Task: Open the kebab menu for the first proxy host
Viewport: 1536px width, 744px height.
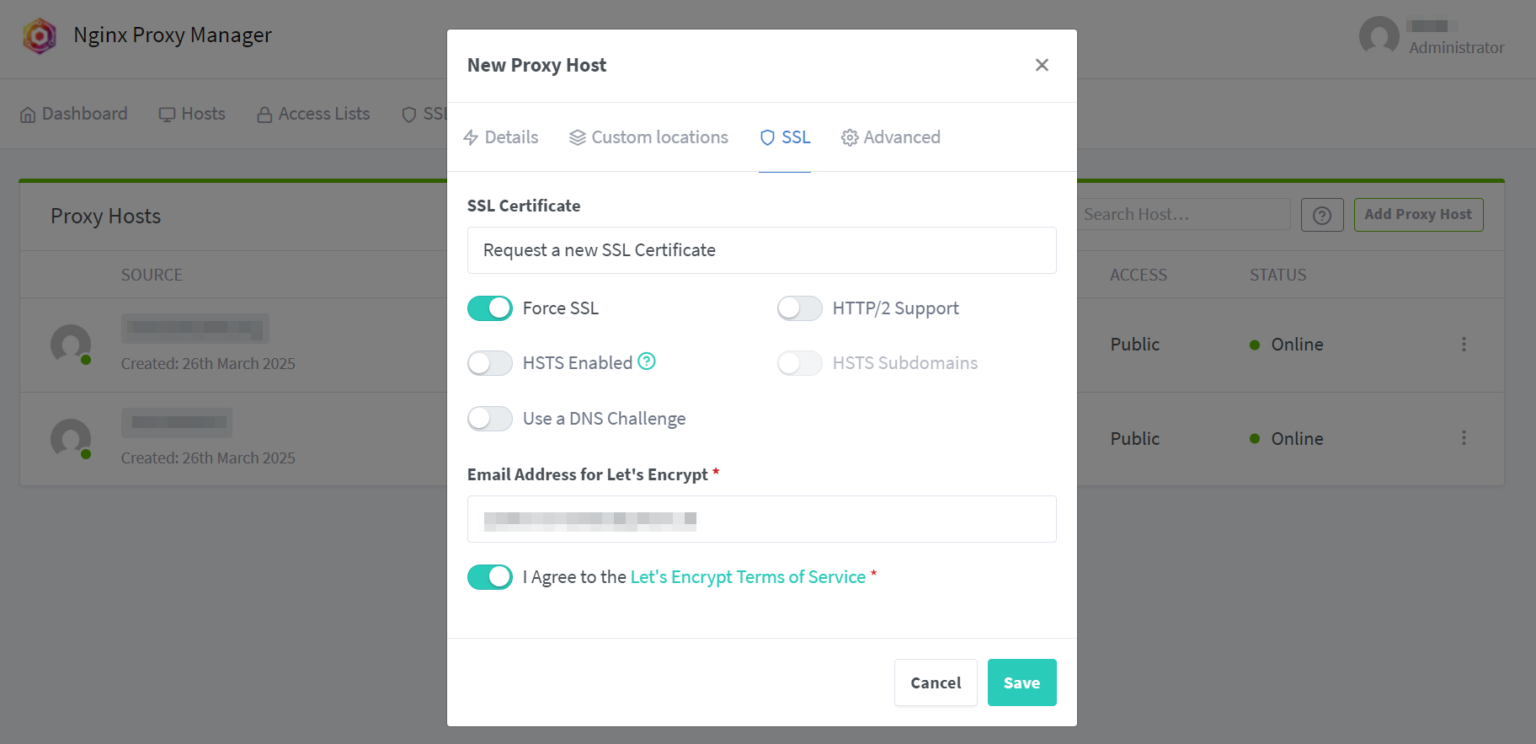Action: click(x=1463, y=344)
